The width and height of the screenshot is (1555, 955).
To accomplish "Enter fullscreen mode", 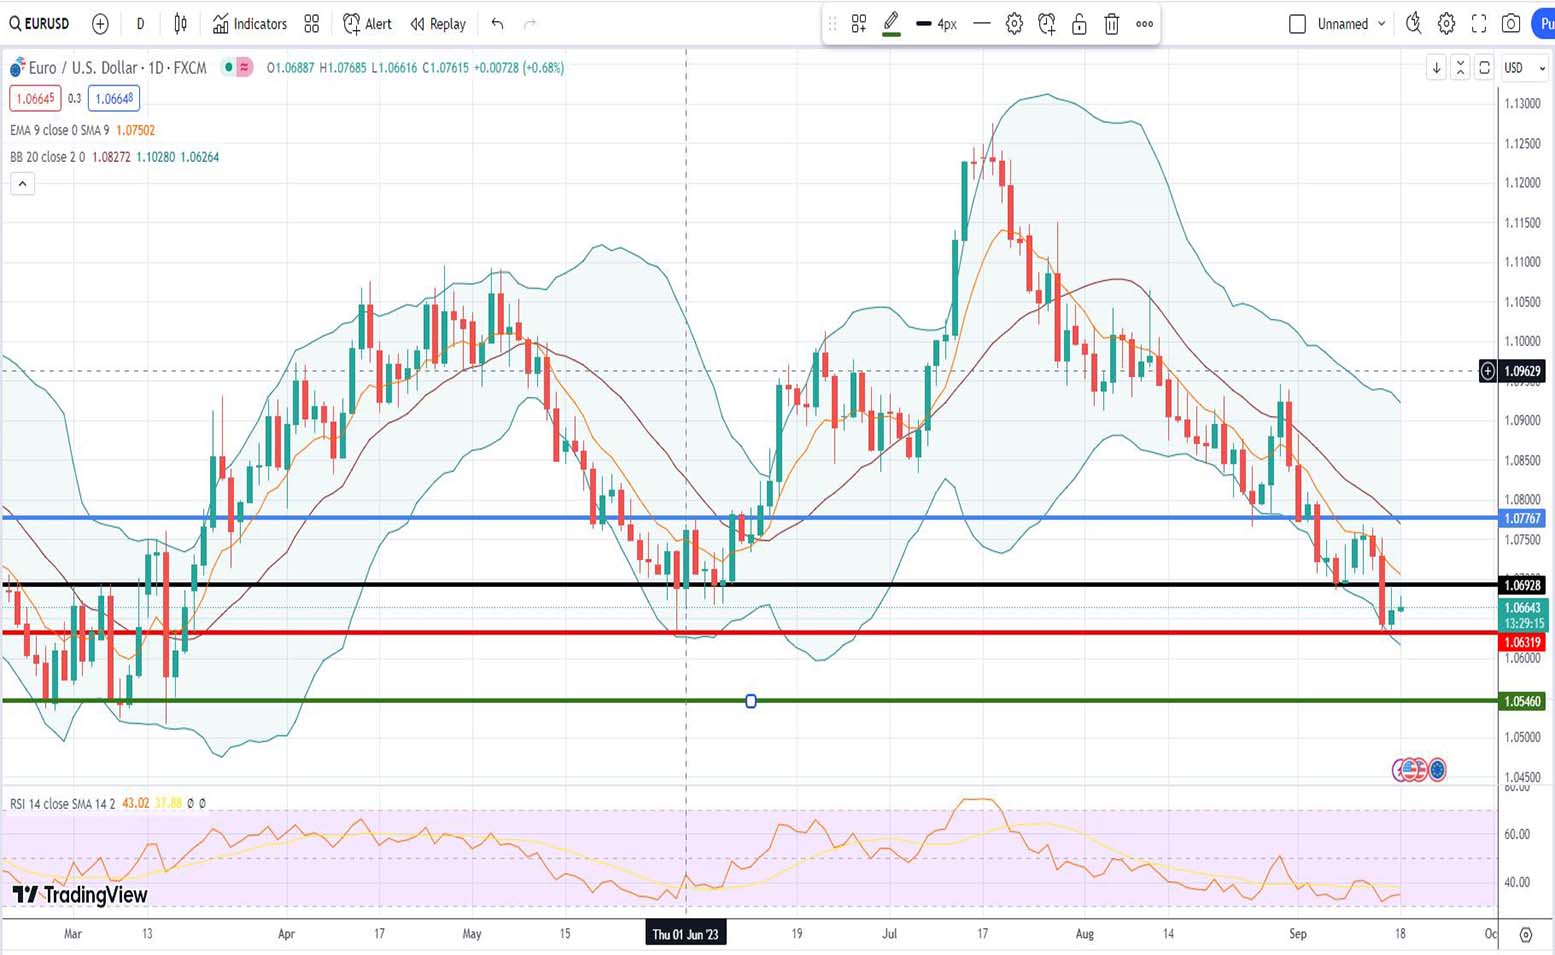I will (1479, 24).
